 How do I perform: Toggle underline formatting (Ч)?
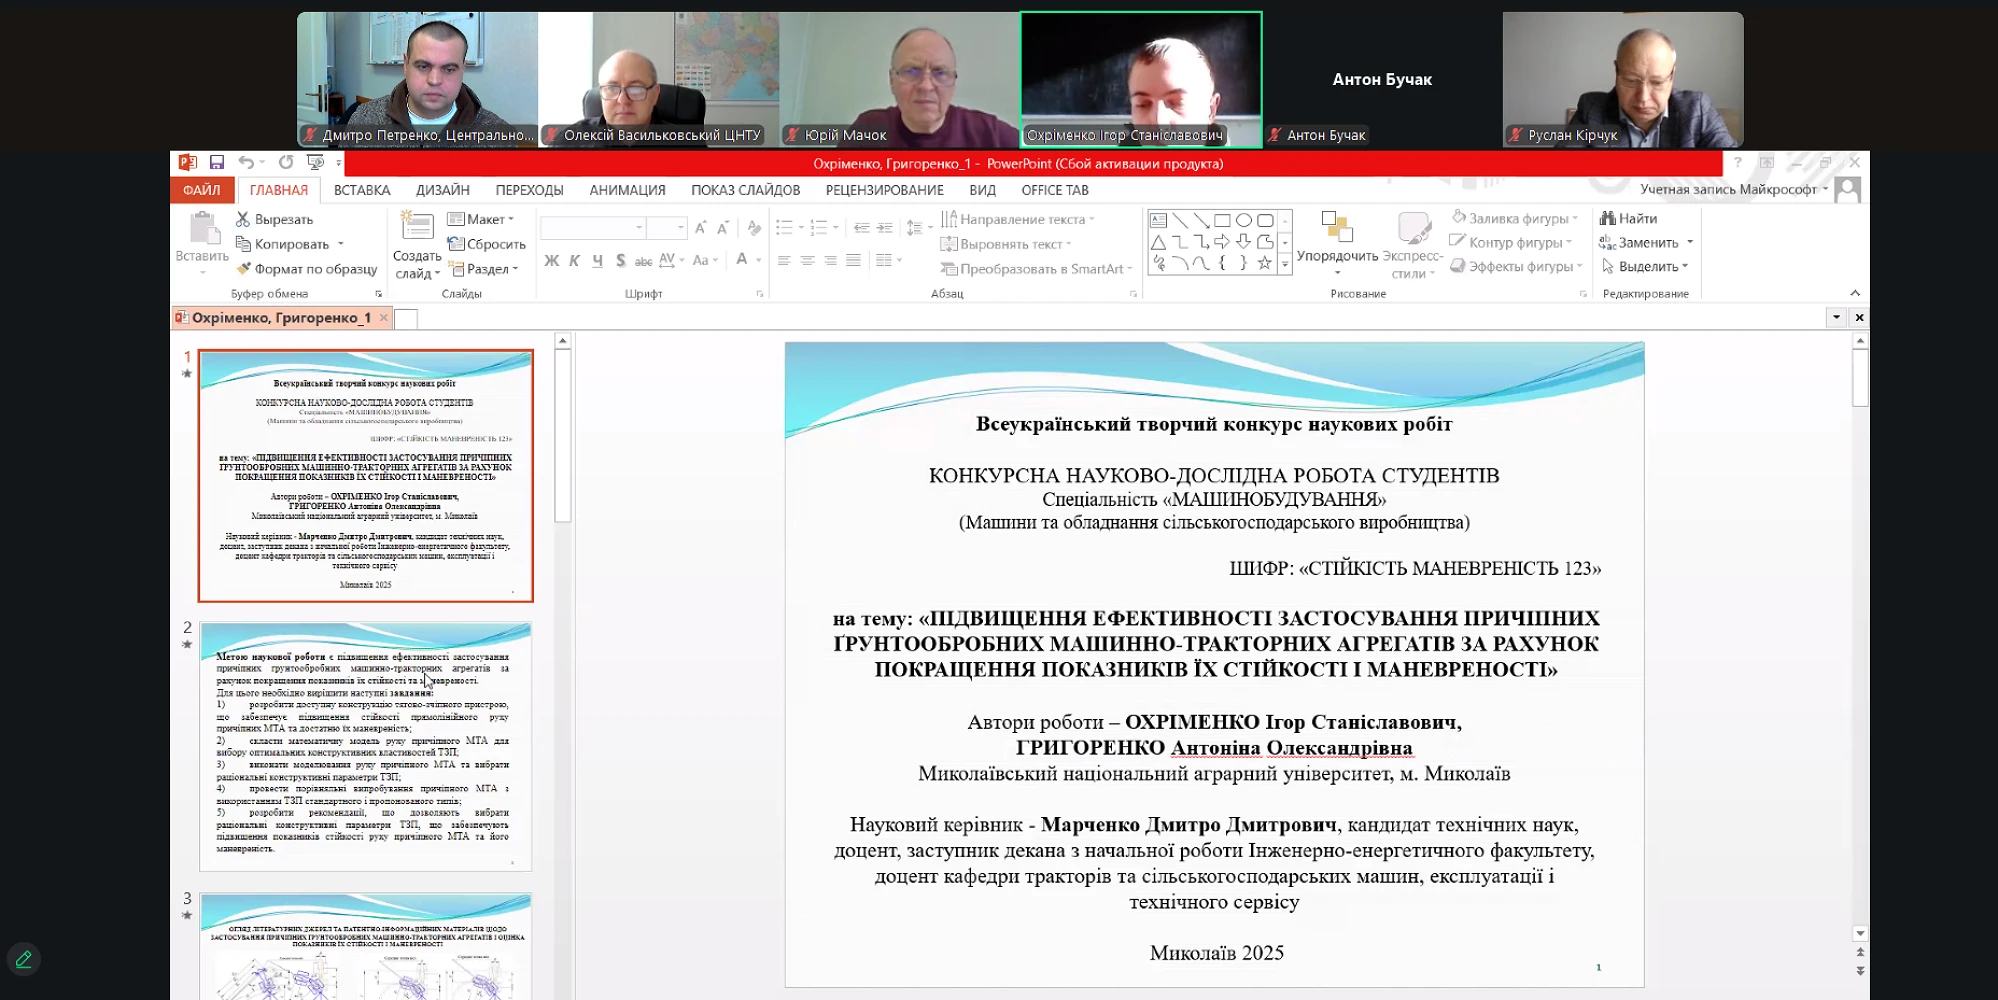(597, 260)
